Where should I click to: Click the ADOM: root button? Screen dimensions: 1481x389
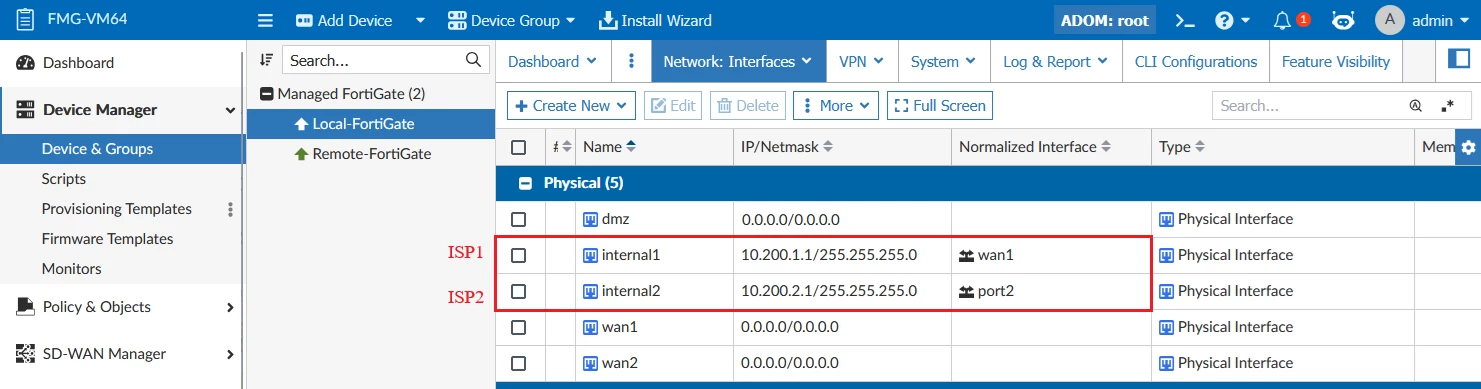click(1104, 20)
